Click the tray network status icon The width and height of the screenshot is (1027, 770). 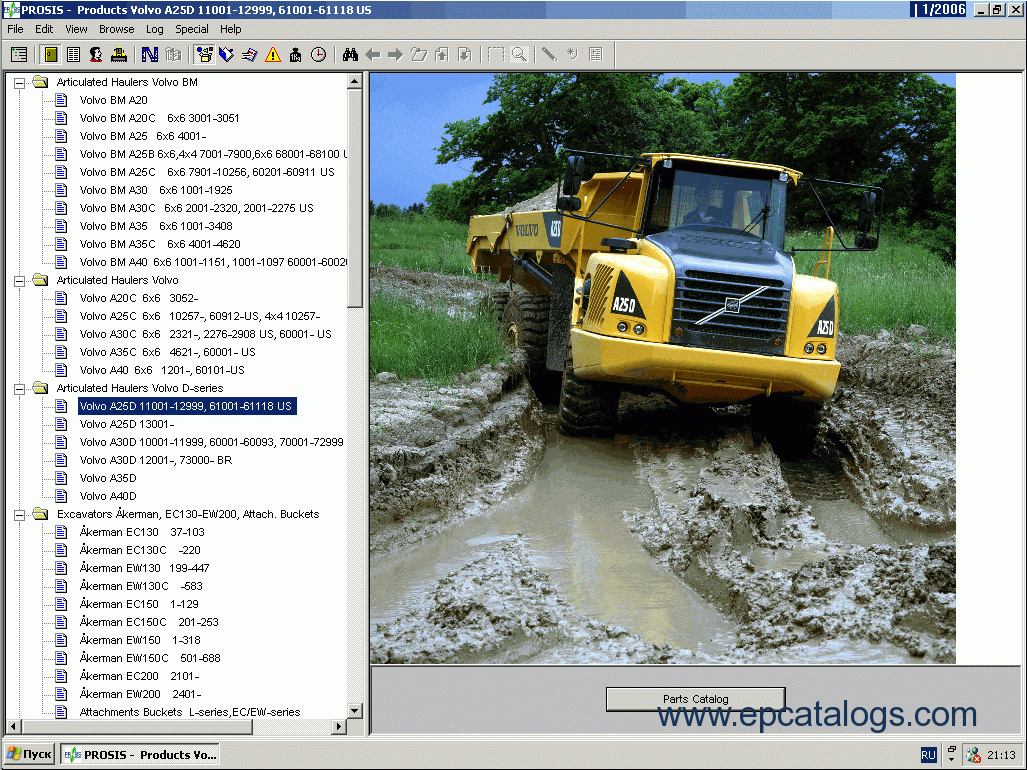click(x=973, y=755)
